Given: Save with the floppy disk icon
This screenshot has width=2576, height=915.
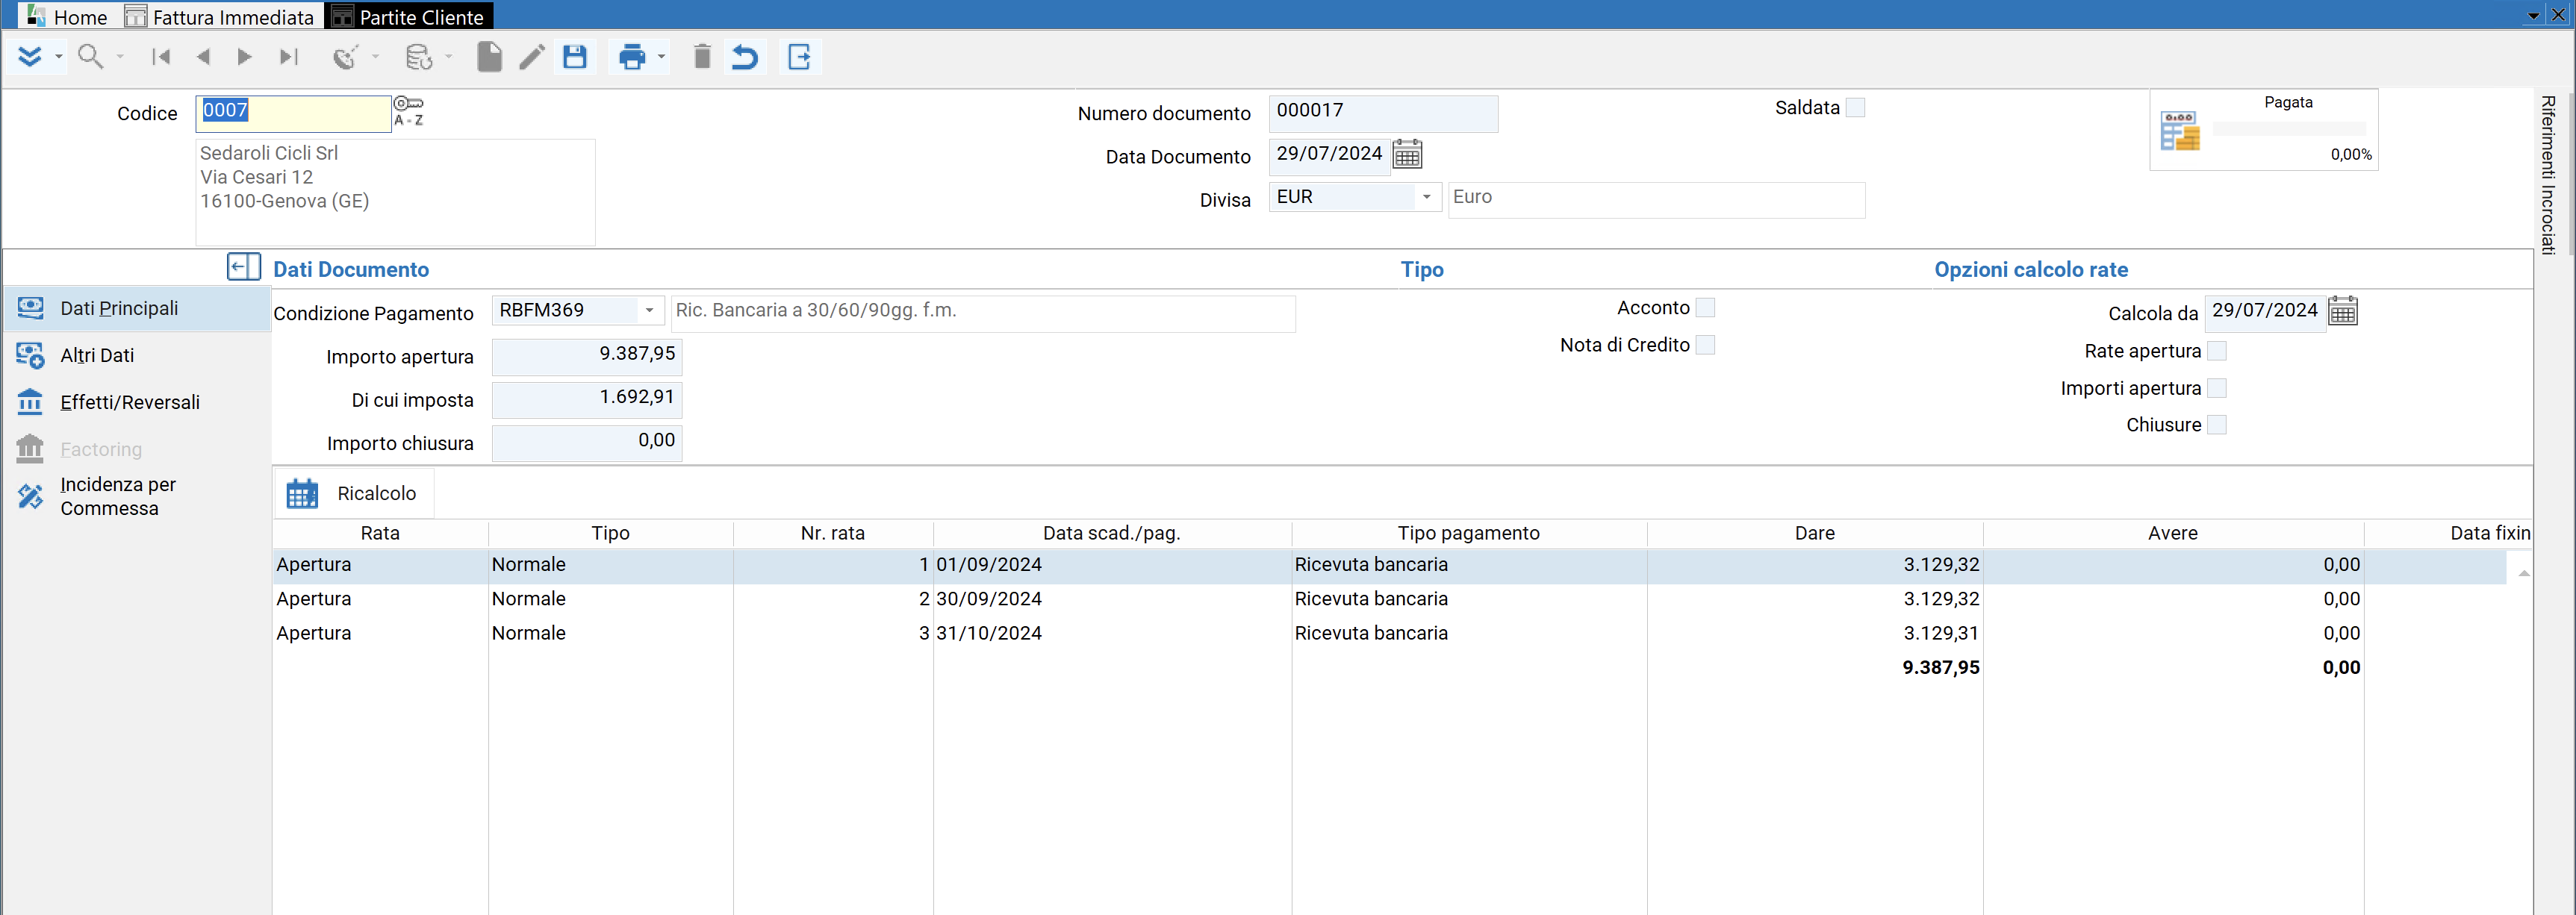Looking at the screenshot, I should (575, 57).
